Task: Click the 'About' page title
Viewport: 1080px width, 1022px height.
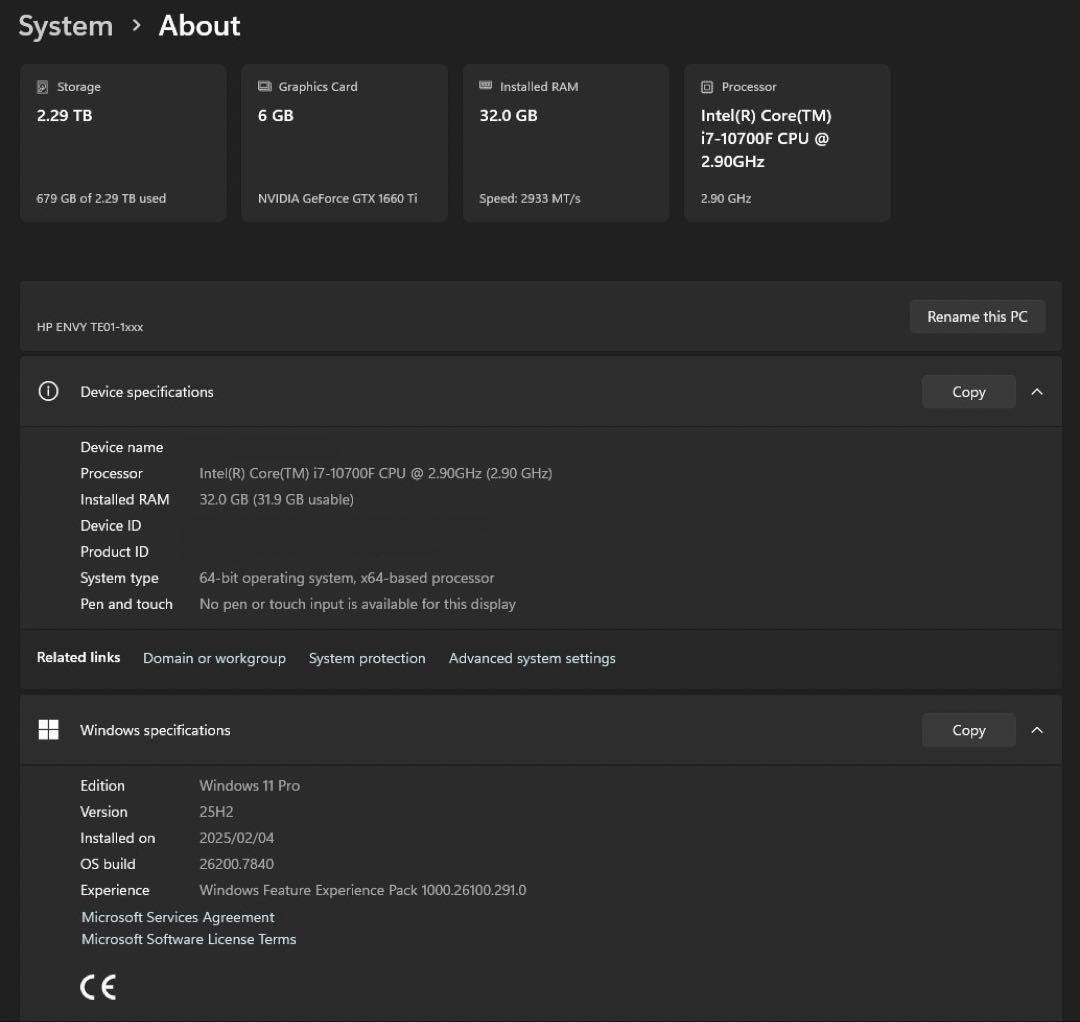Action: [x=200, y=26]
